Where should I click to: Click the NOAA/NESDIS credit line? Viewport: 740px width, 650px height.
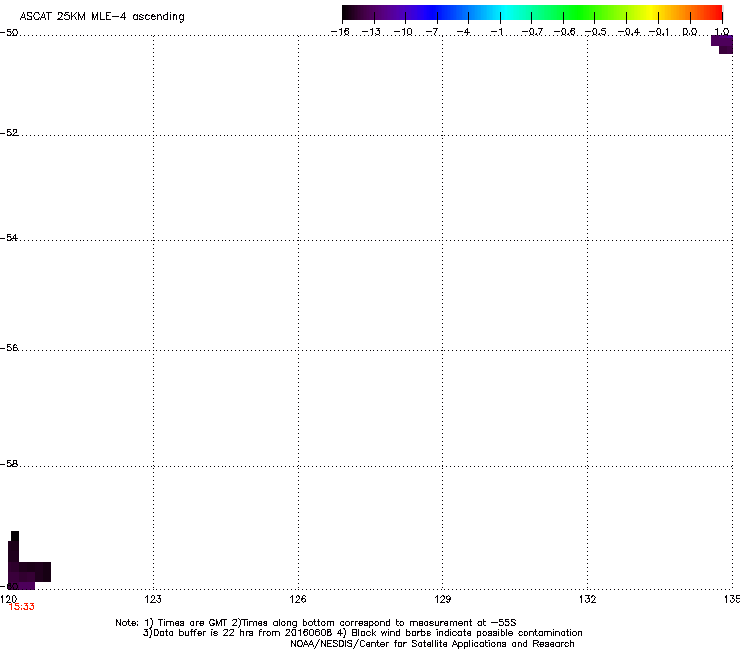tap(432, 644)
